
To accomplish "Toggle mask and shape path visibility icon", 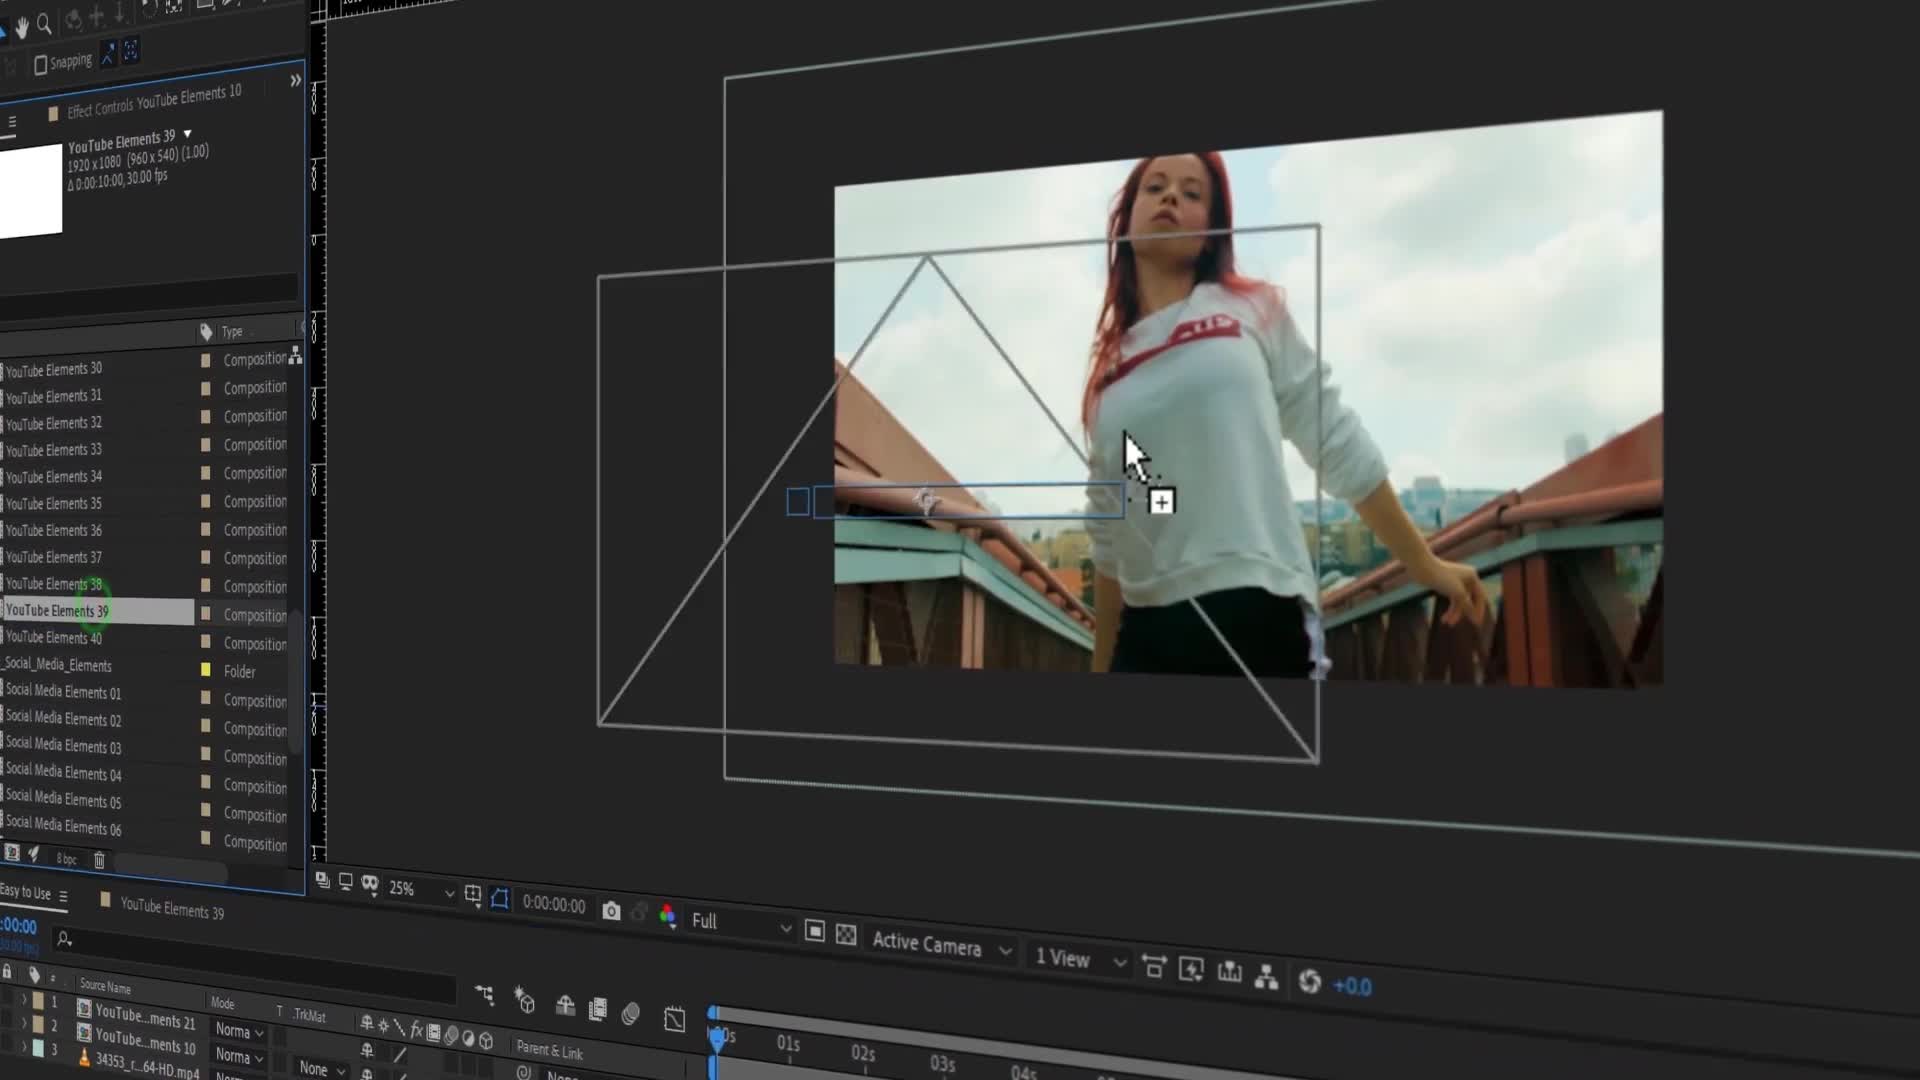I will 370,884.
